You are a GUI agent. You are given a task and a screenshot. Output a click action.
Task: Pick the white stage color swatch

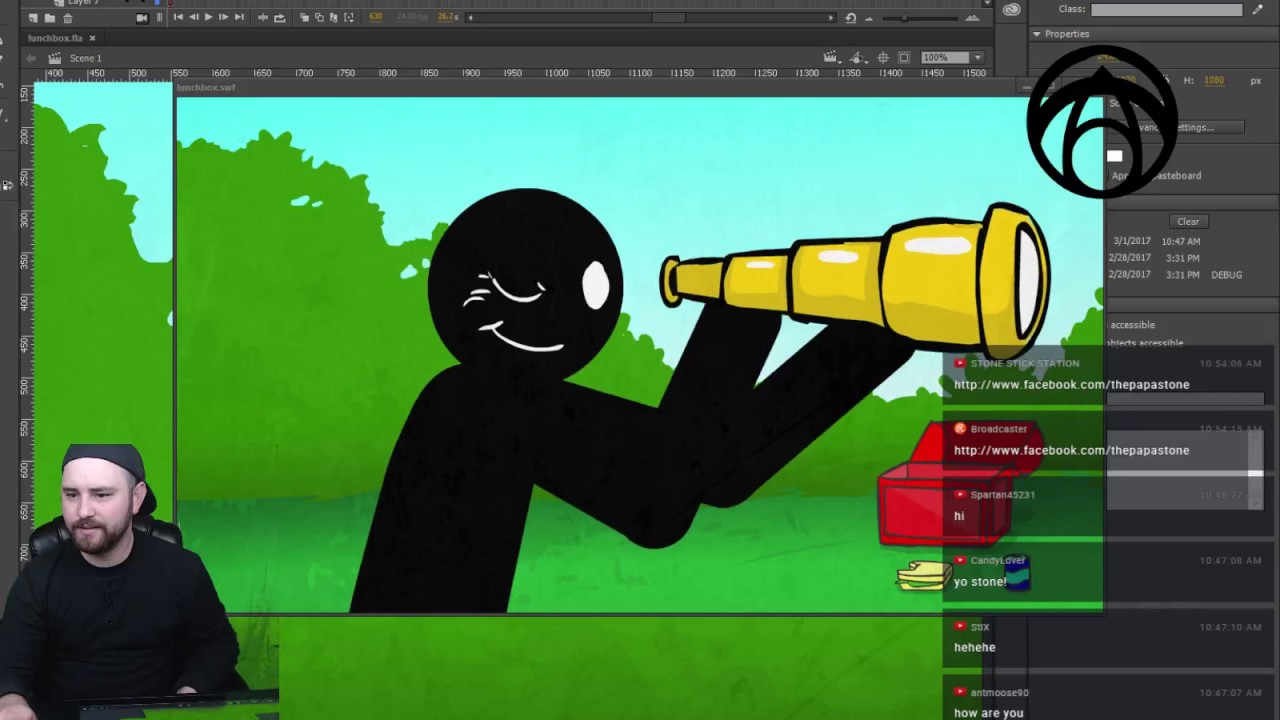[x=1115, y=156]
